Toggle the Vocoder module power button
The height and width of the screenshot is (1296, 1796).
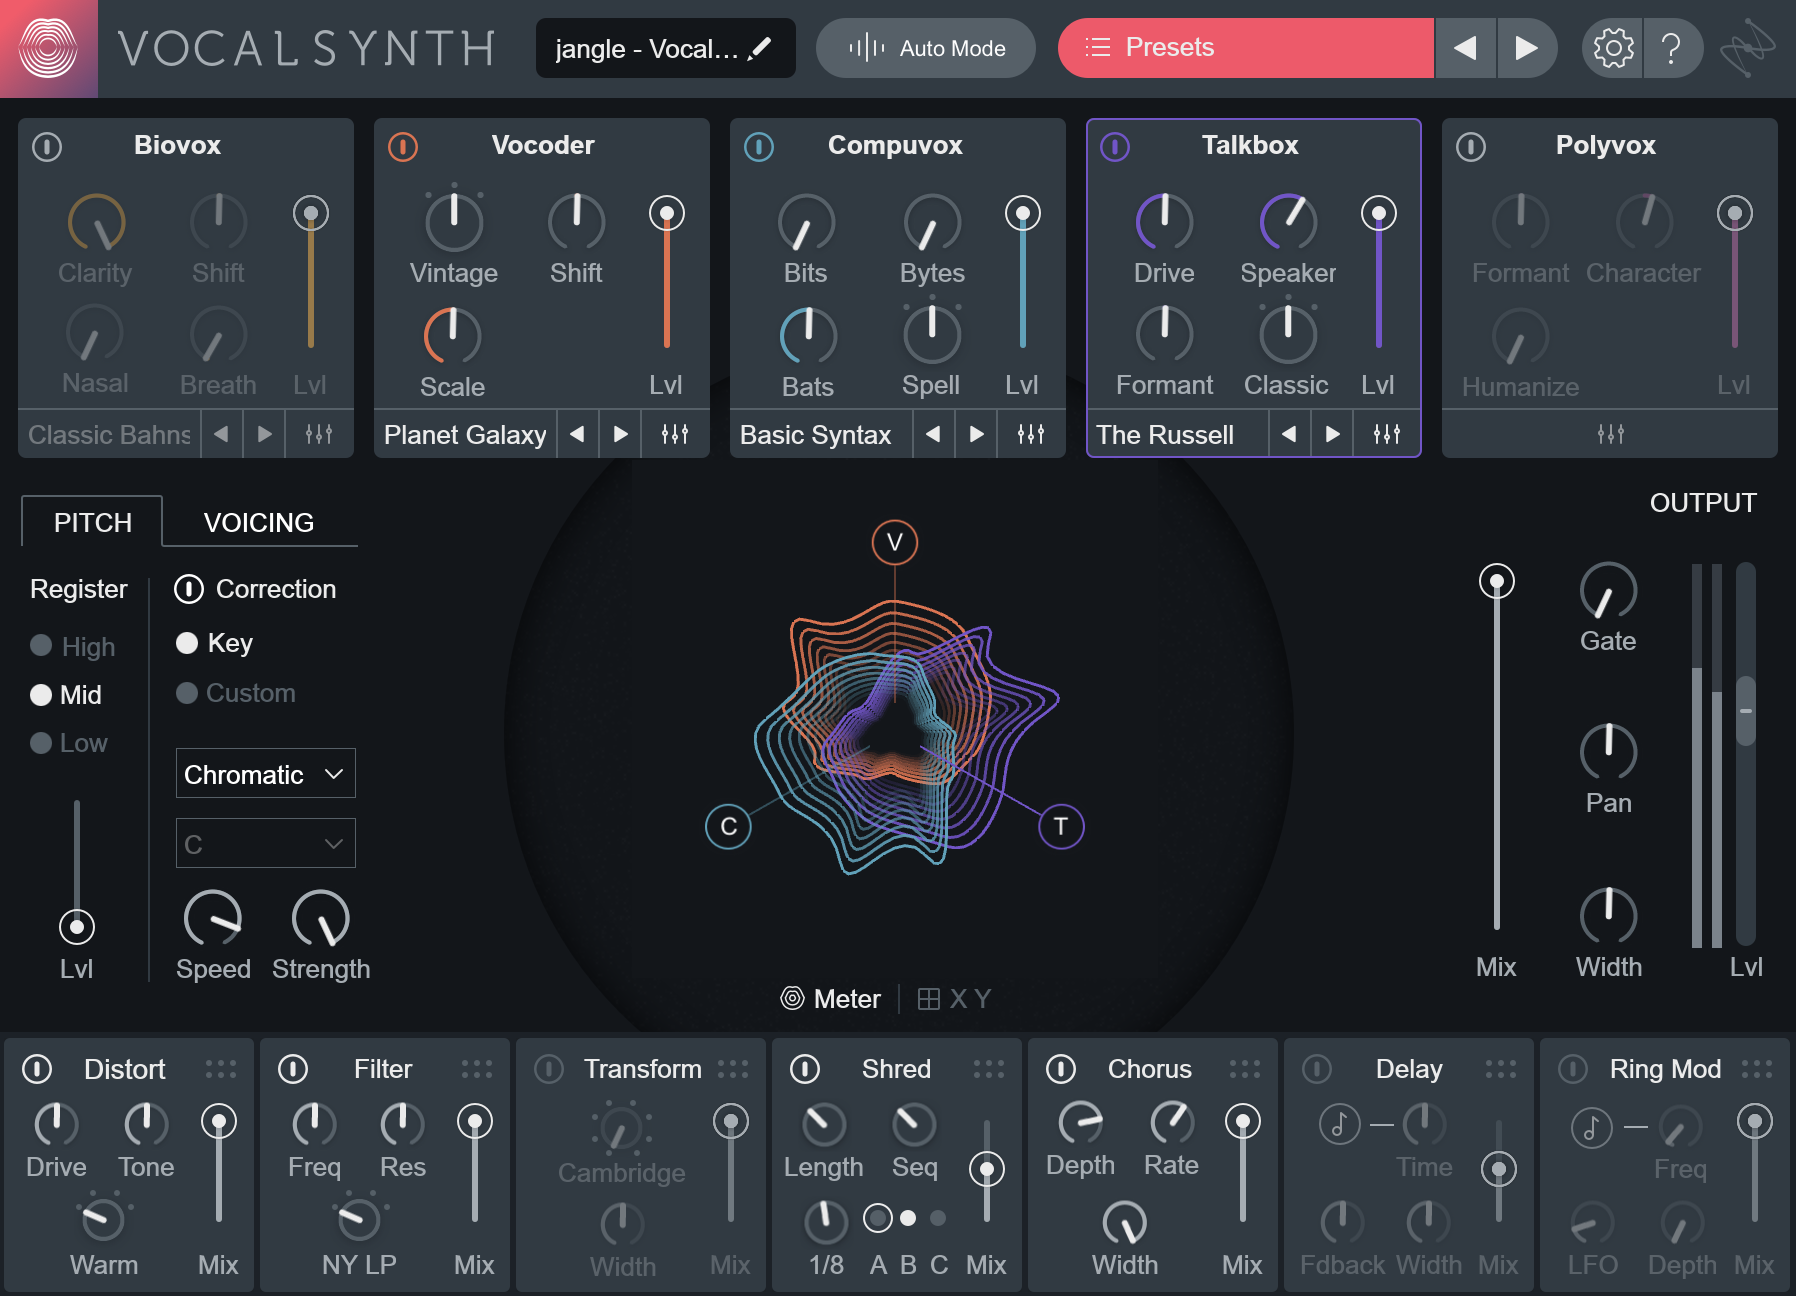click(x=403, y=147)
